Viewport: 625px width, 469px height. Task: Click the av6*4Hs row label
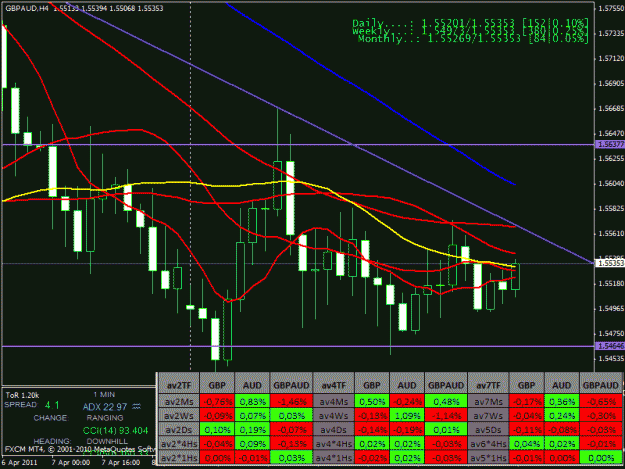click(x=488, y=443)
